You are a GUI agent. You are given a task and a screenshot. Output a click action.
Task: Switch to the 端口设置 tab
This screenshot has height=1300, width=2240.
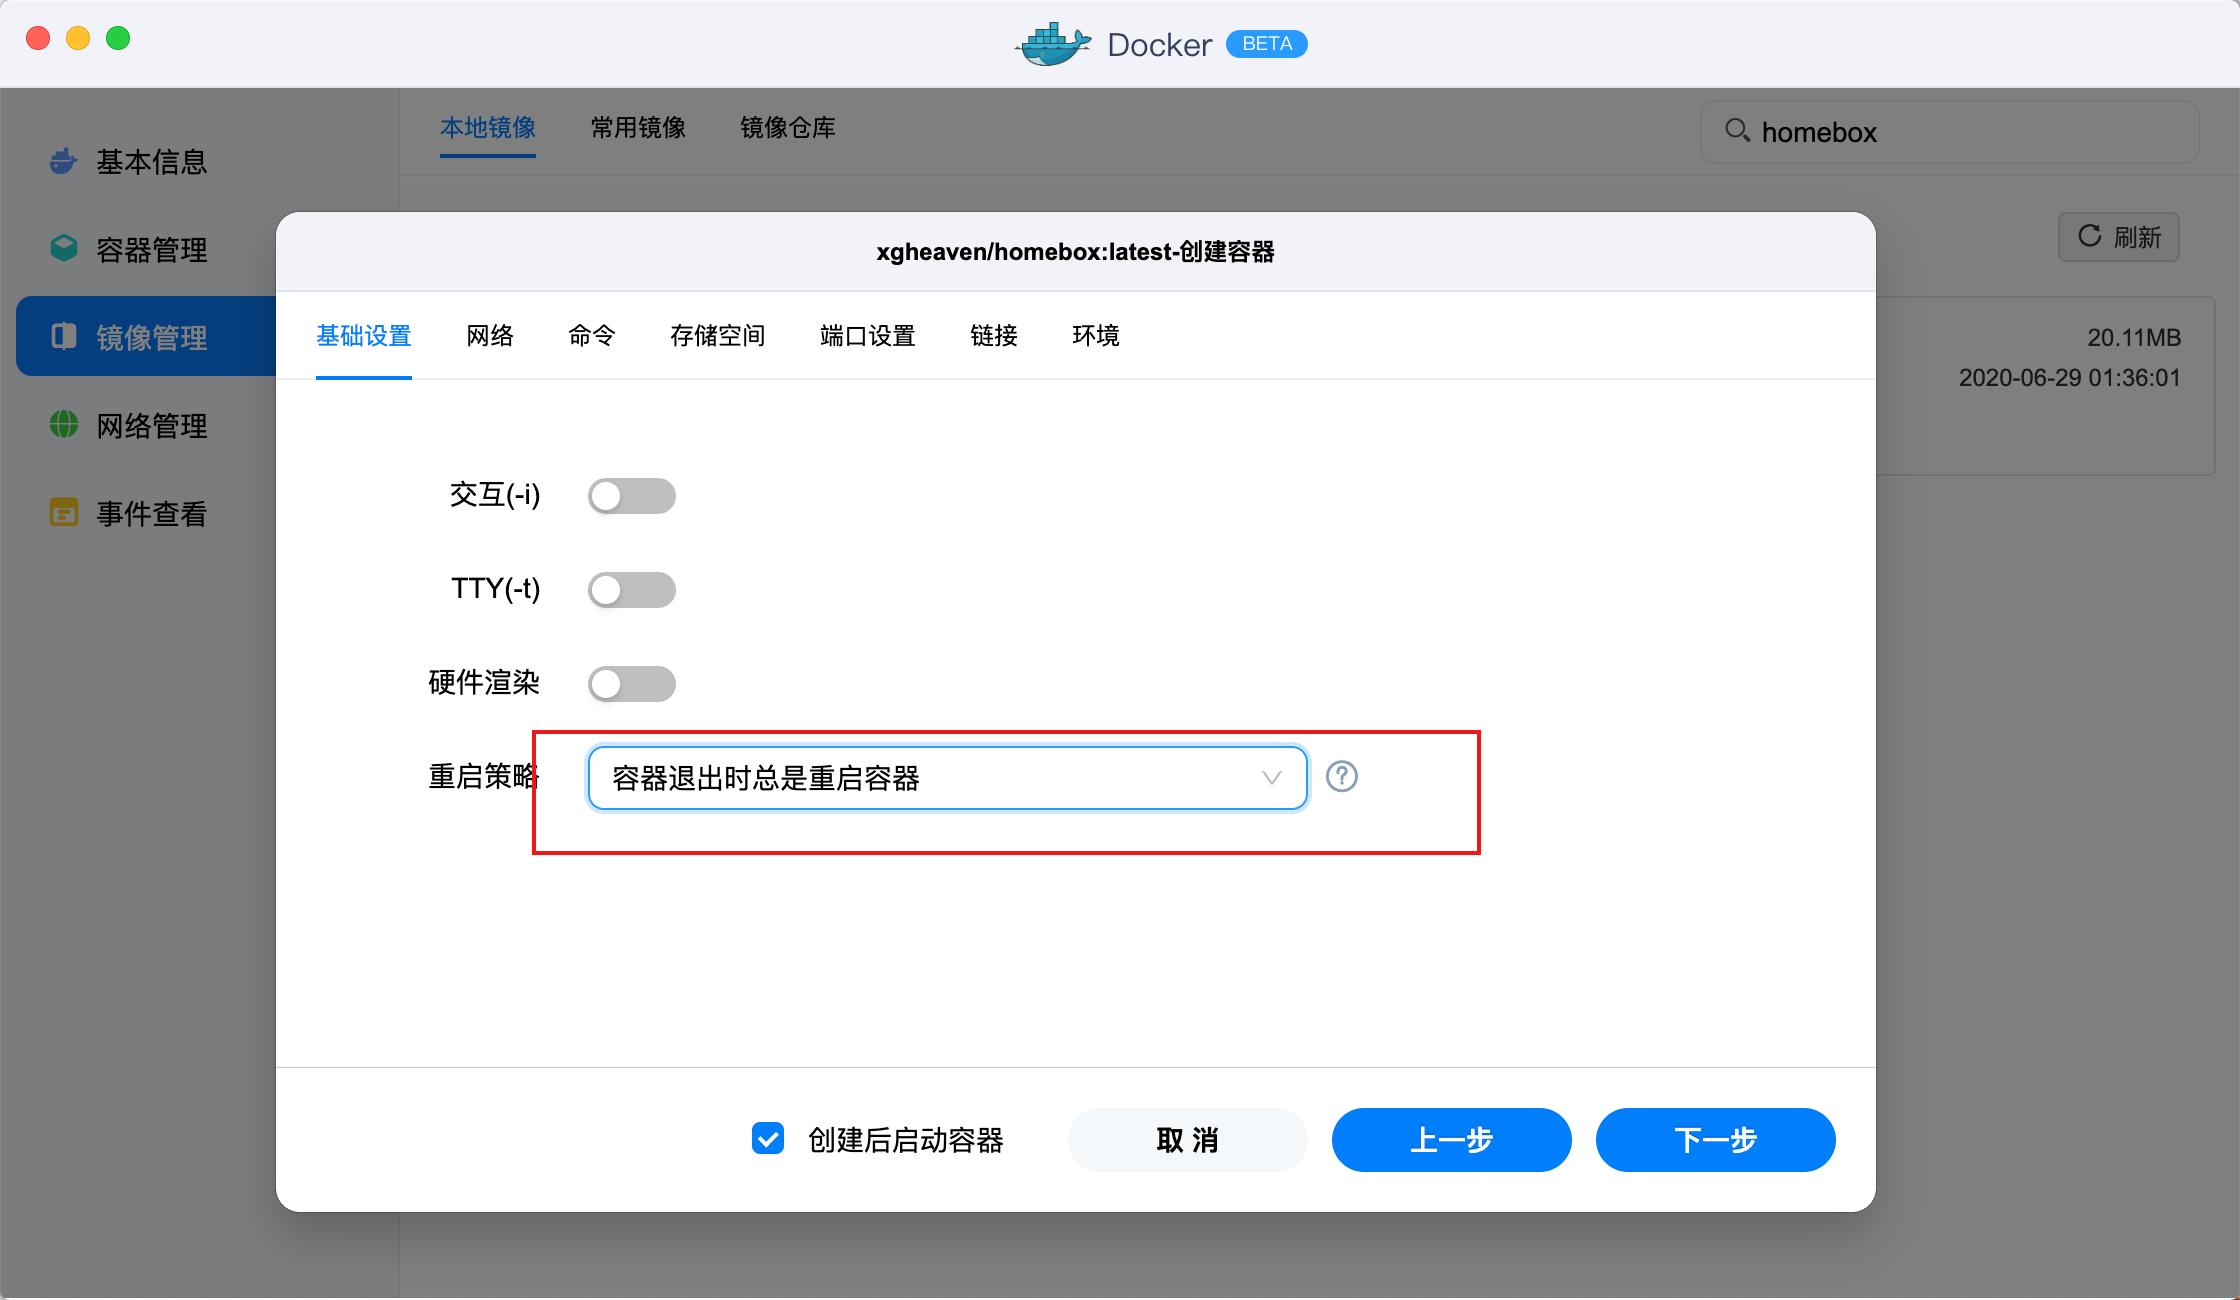866,336
